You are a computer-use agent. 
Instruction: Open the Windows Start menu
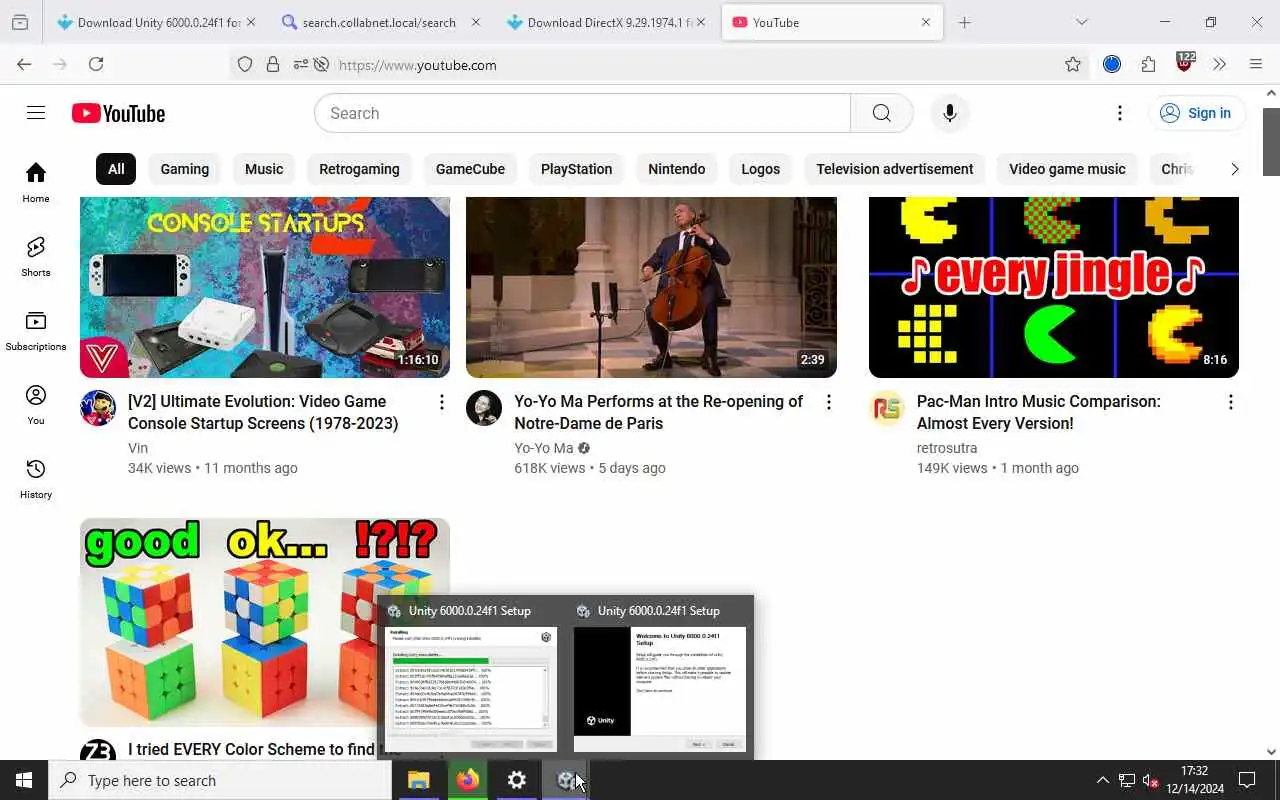[24, 780]
